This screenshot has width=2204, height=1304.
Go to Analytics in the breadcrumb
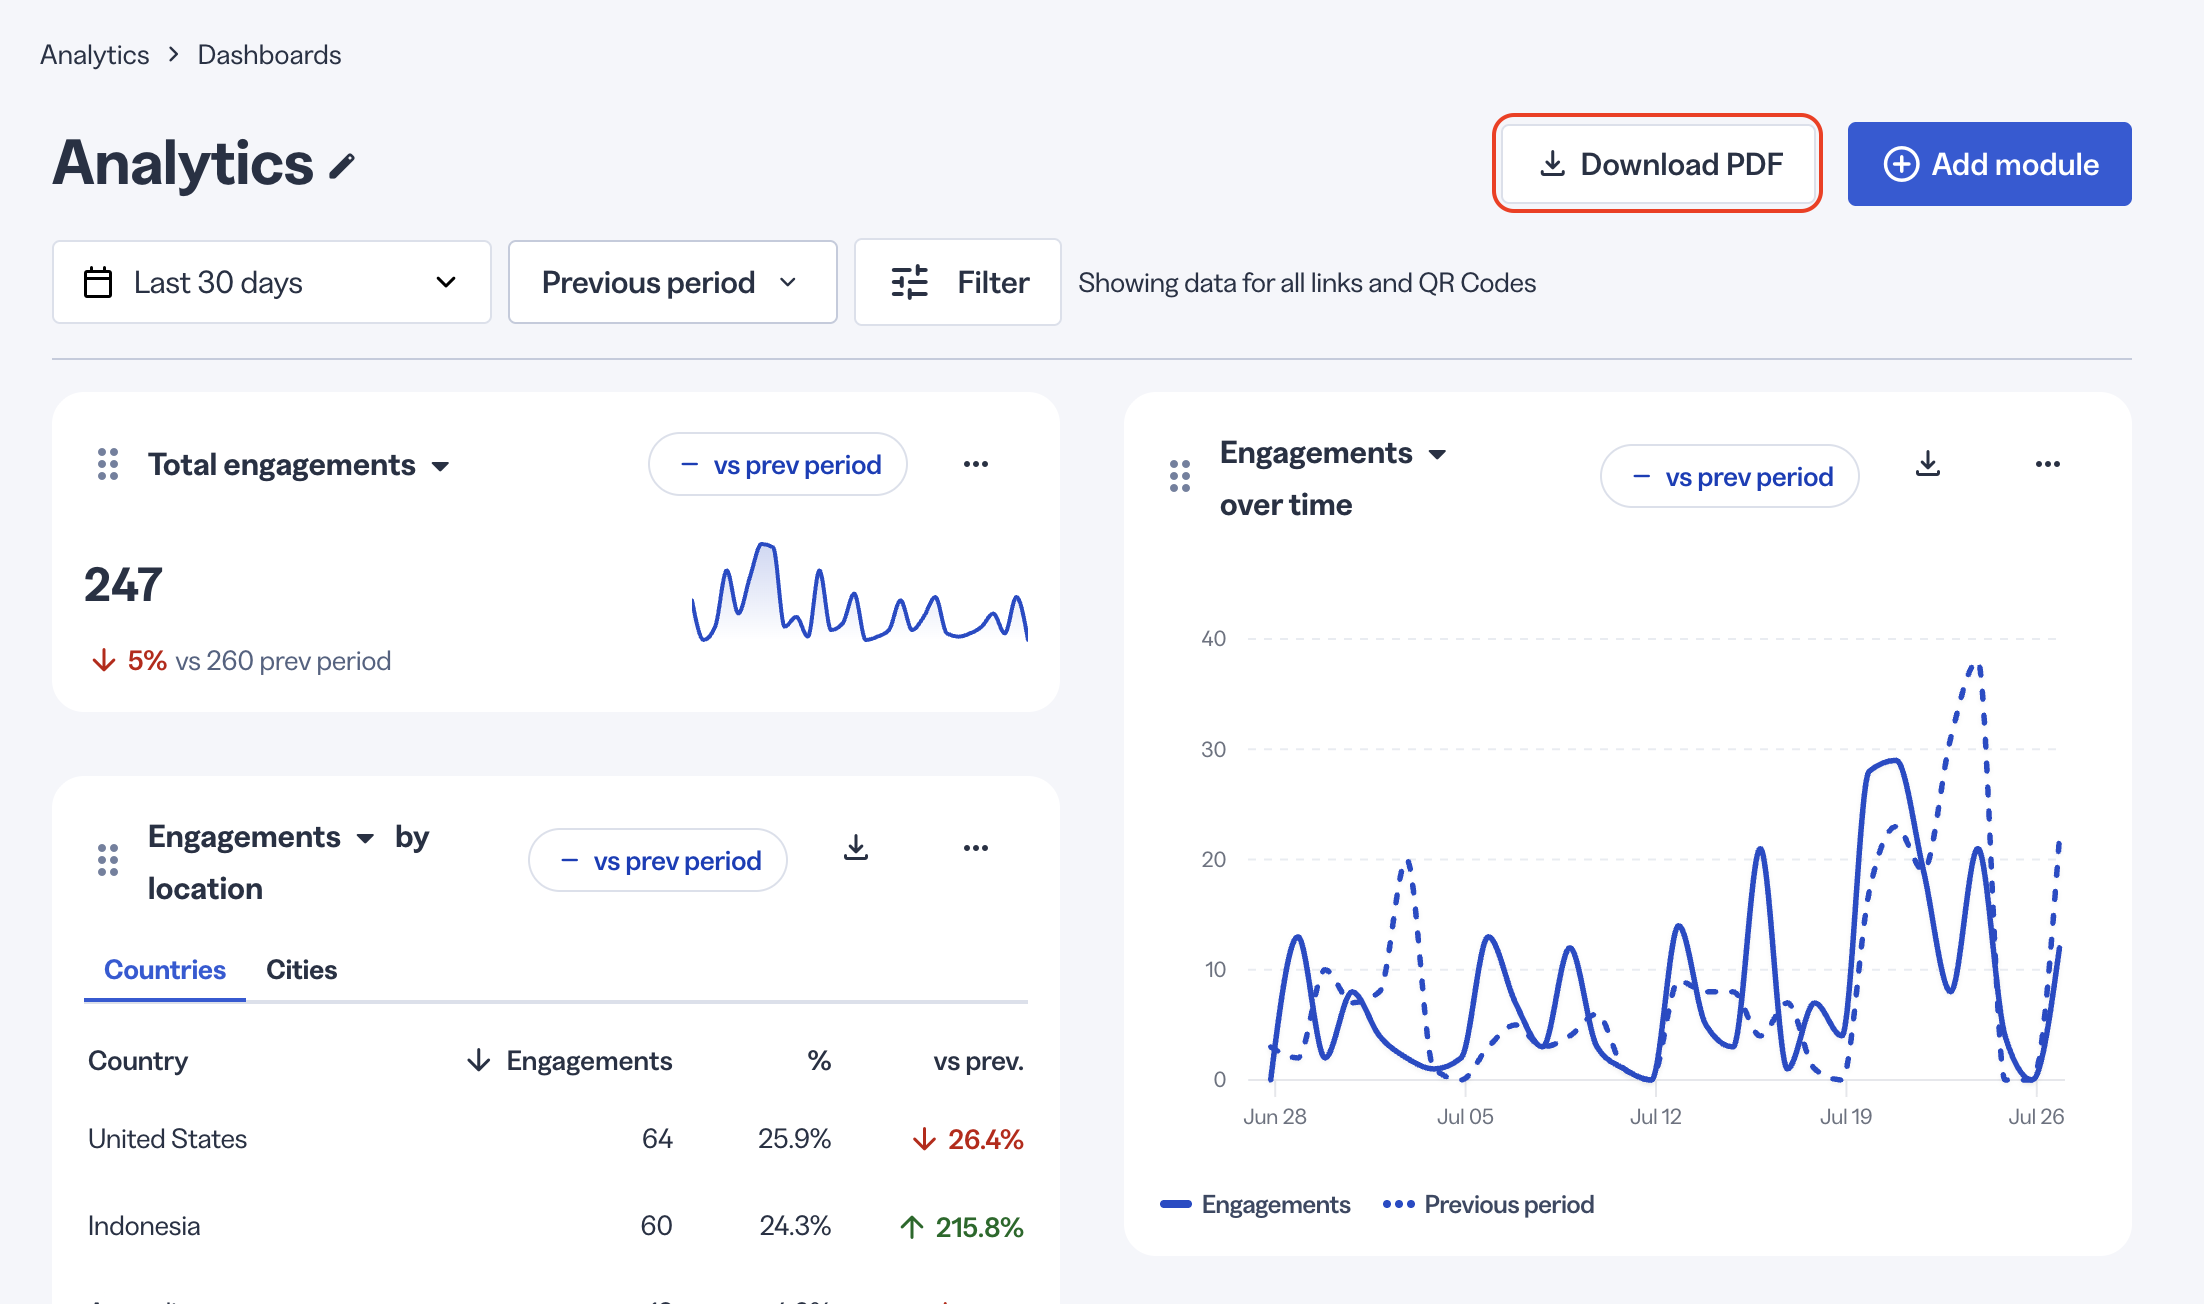click(95, 55)
